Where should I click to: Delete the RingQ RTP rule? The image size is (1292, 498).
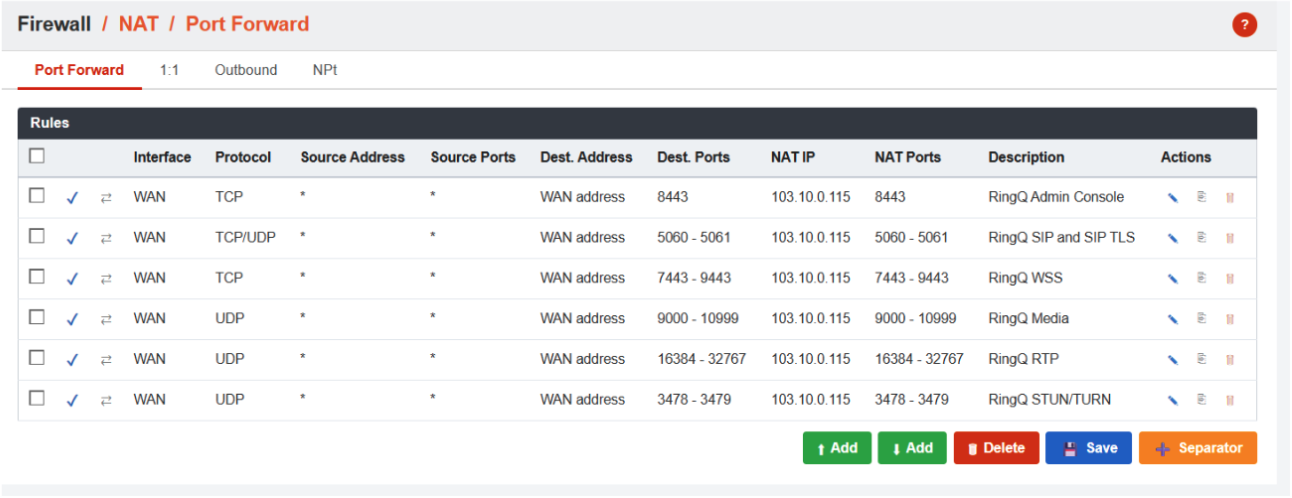(1229, 359)
